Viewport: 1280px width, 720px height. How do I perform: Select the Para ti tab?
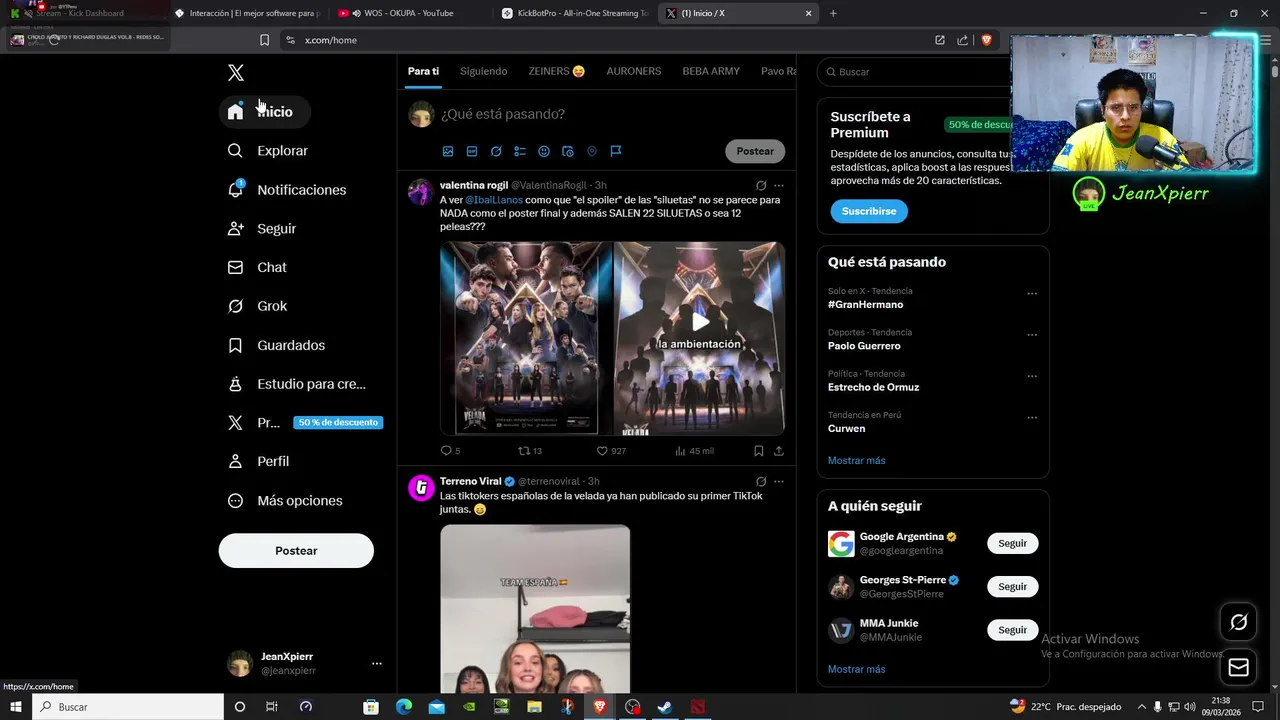point(423,71)
